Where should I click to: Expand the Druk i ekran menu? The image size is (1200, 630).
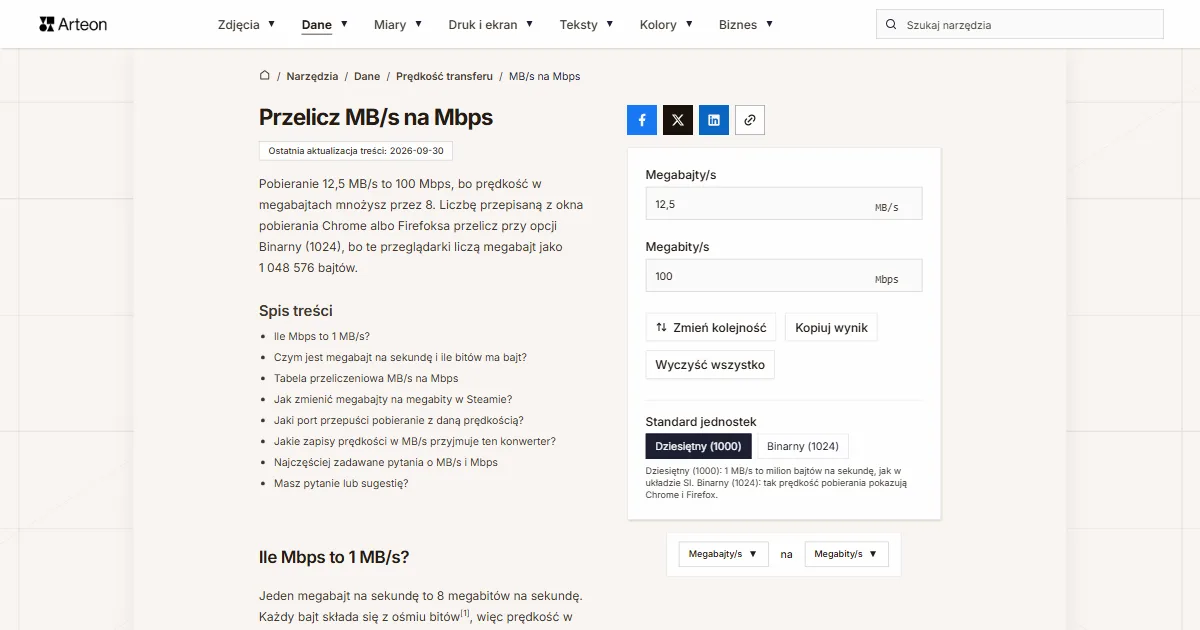[490, 25]
